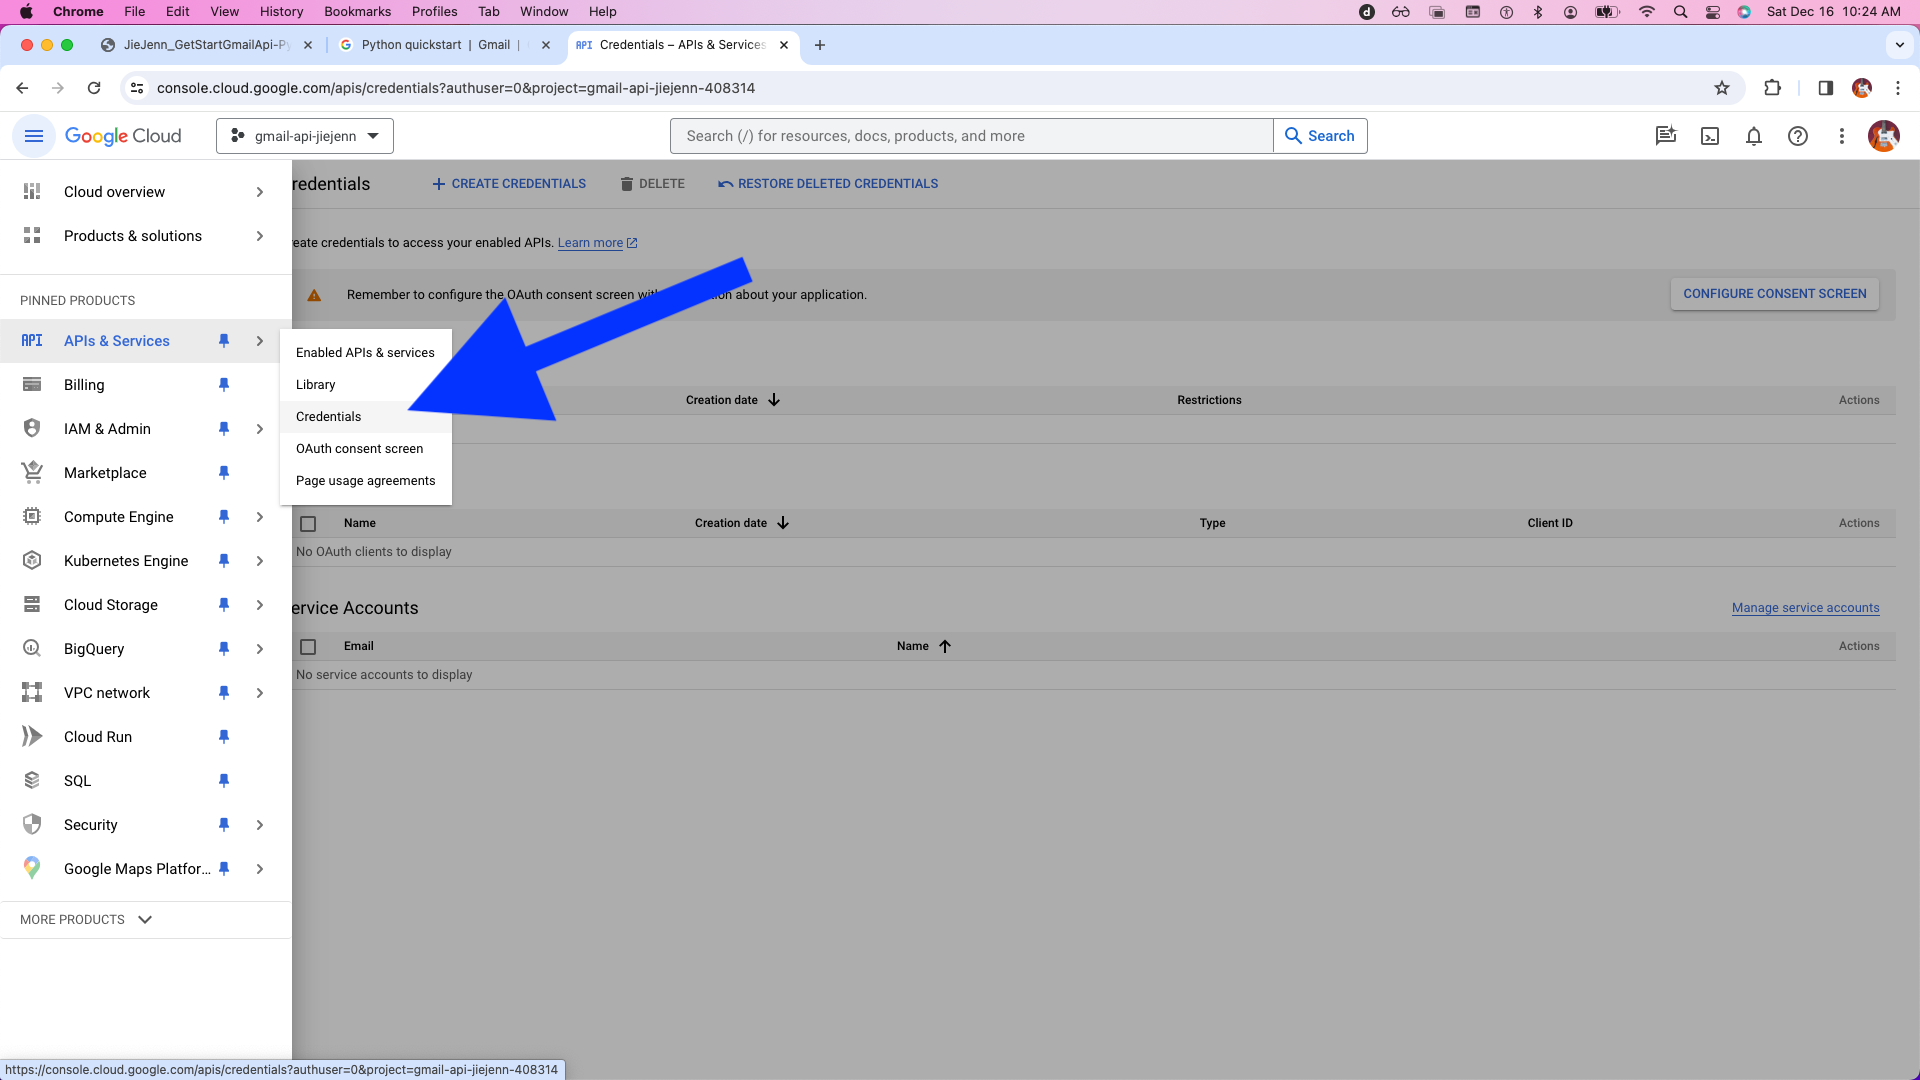Click the Billing sidebar icon
The image size is (1920, 1080).
pos(32,385)
